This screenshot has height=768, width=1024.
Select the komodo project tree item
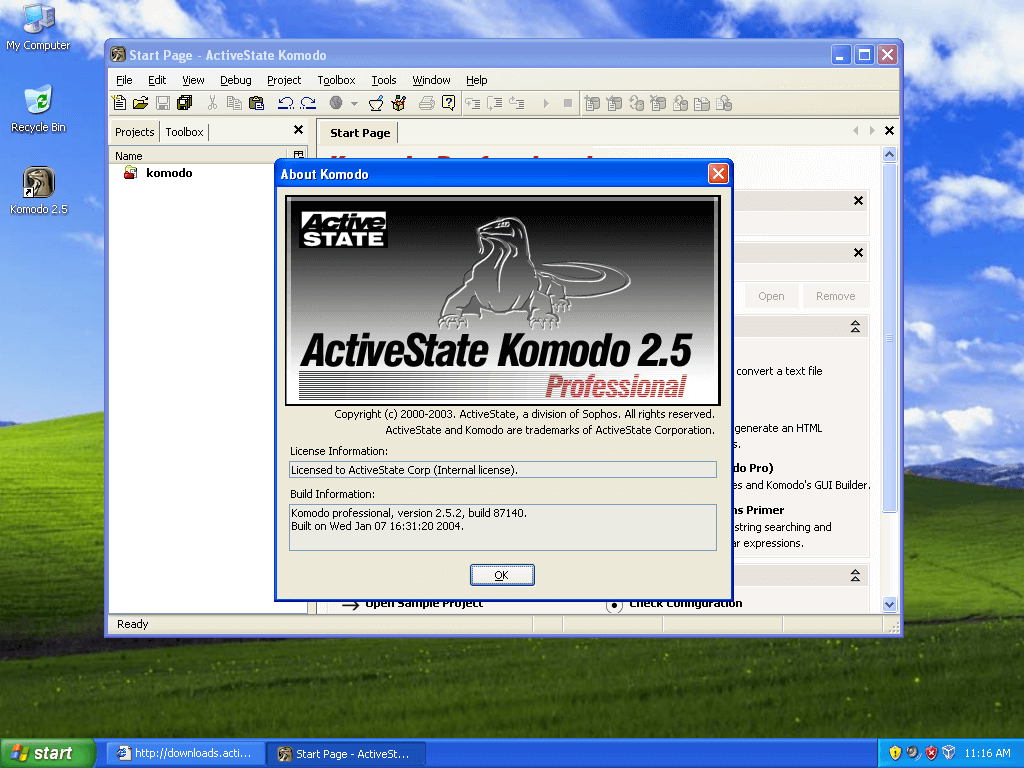point(169,173)
